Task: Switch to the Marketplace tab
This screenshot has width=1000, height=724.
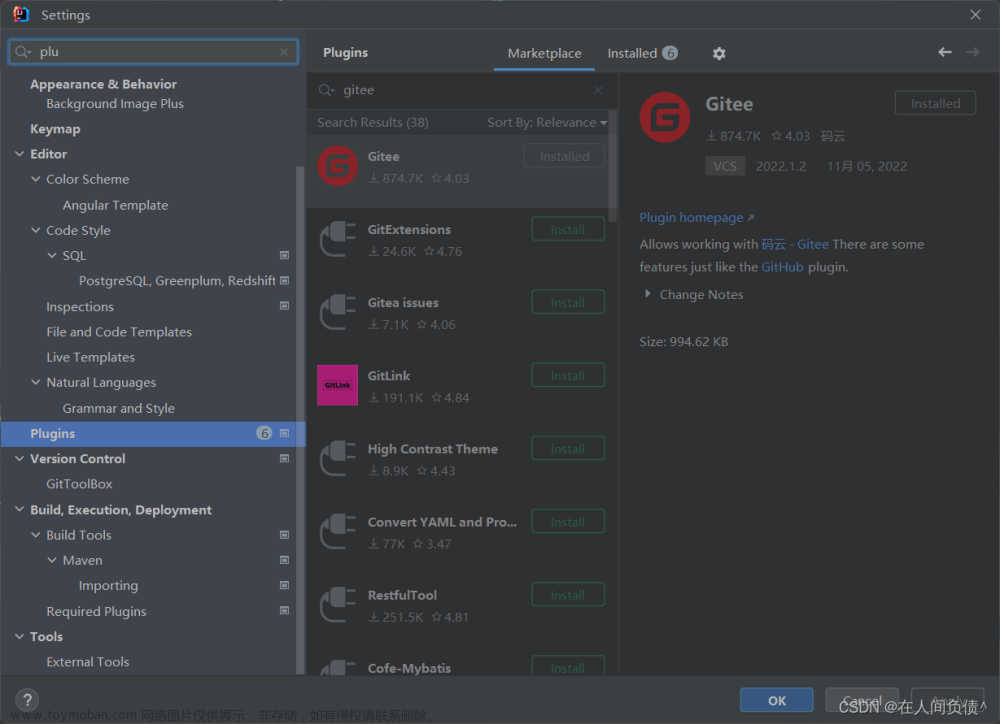Action: pos(544,54)
